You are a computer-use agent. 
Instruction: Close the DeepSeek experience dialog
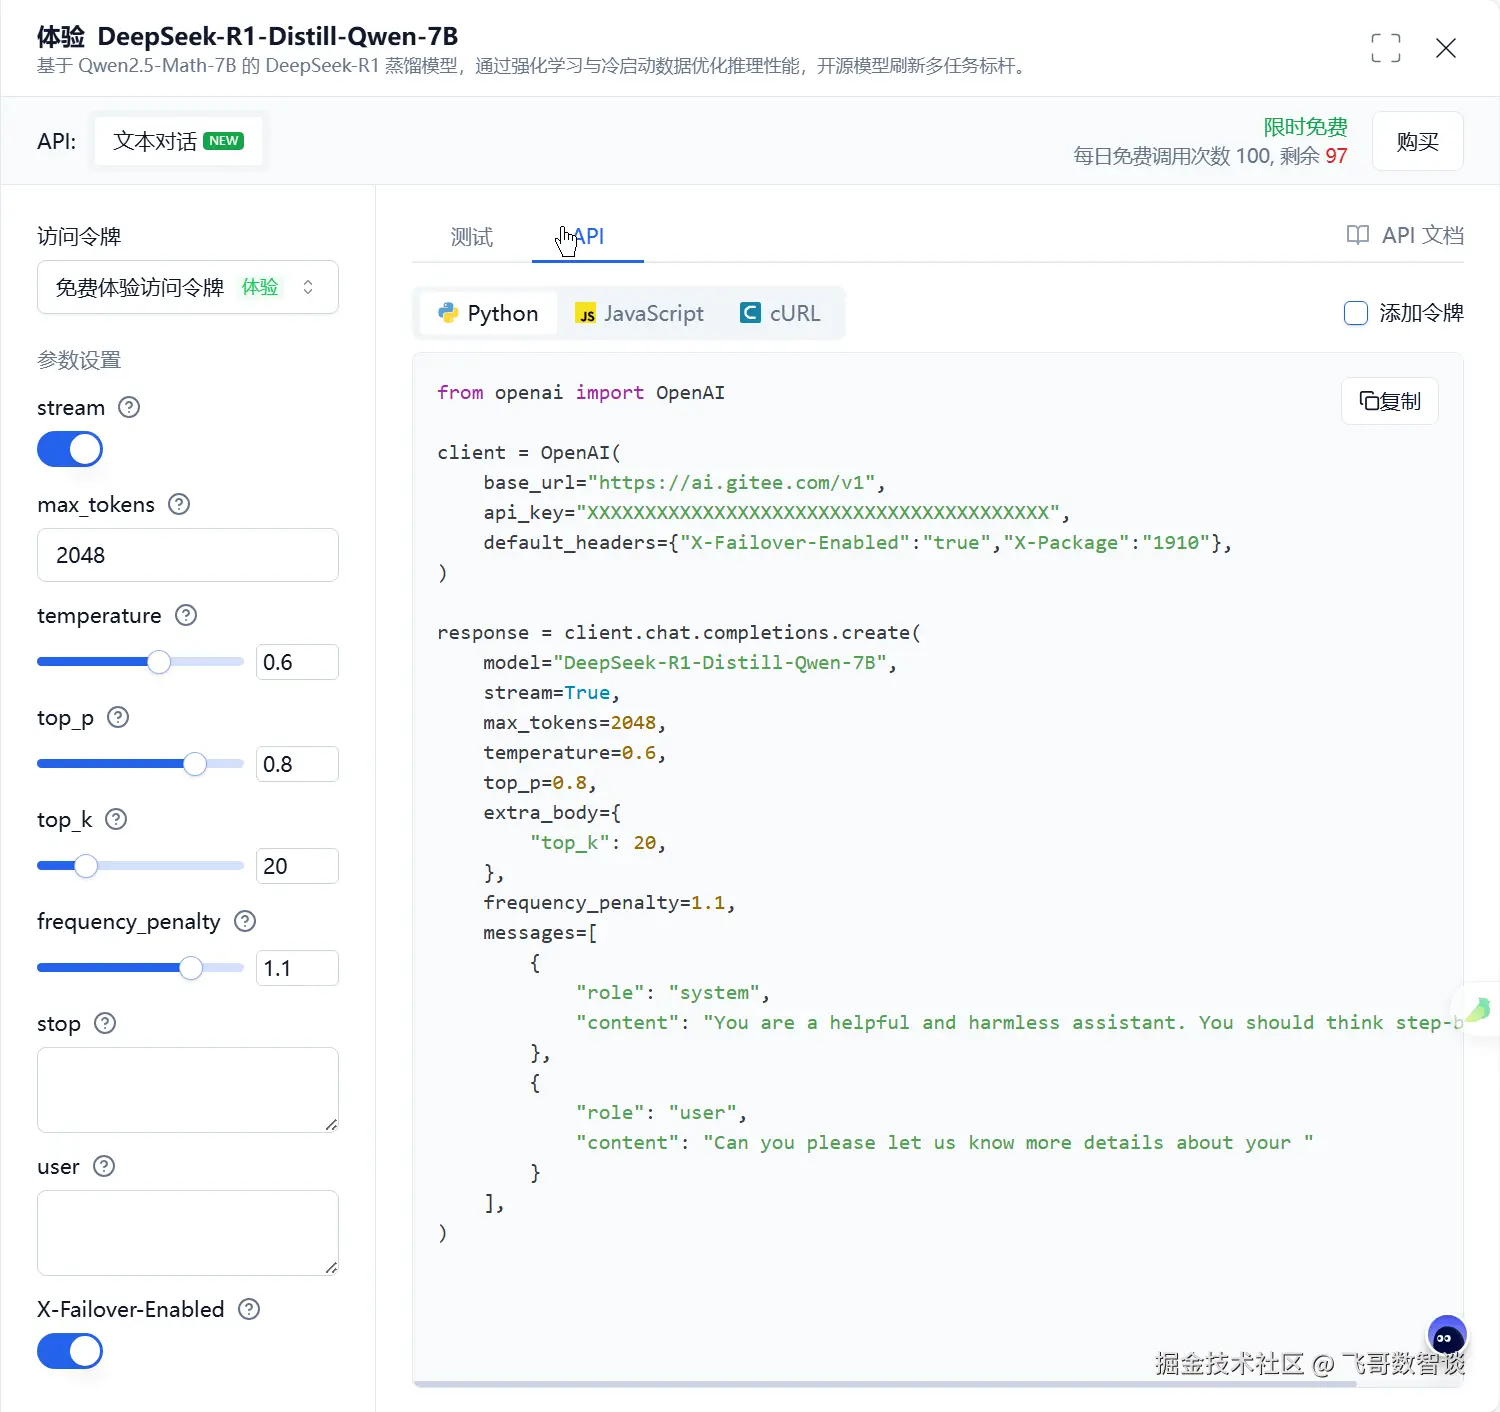(1445, 48)
